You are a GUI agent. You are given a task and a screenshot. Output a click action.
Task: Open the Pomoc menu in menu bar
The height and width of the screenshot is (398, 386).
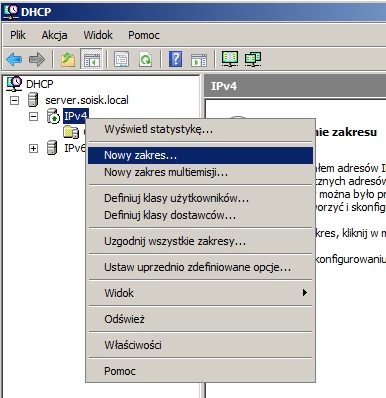[144, 35]
